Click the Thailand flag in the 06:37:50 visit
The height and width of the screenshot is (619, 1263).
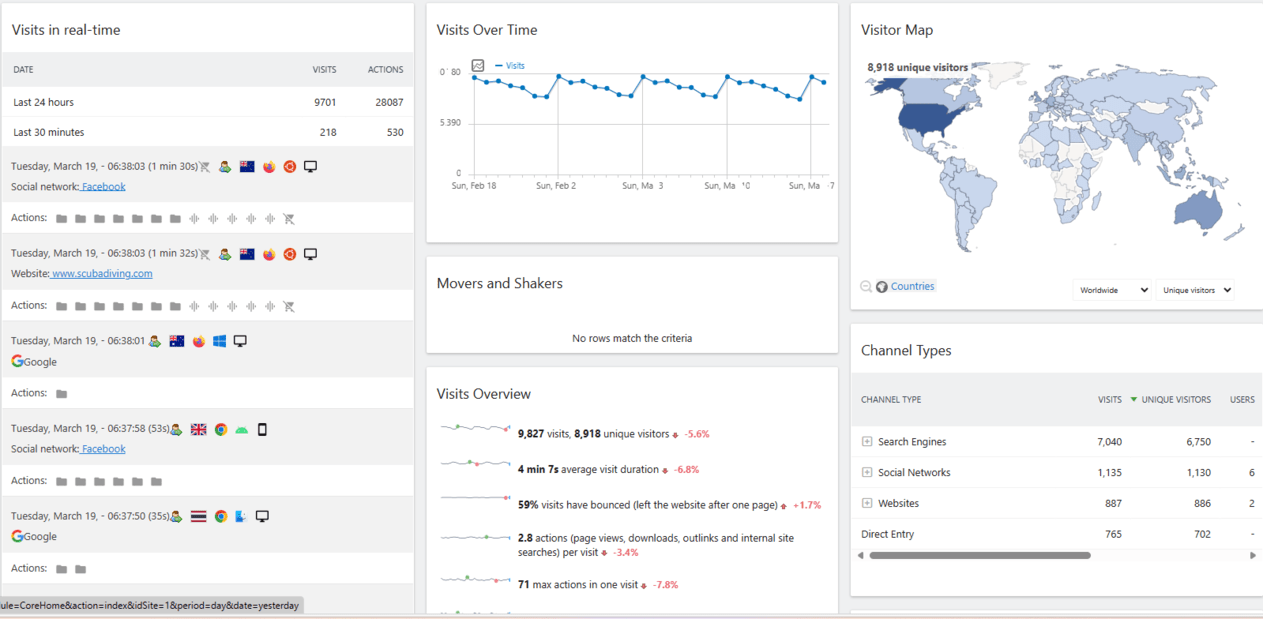198,517
